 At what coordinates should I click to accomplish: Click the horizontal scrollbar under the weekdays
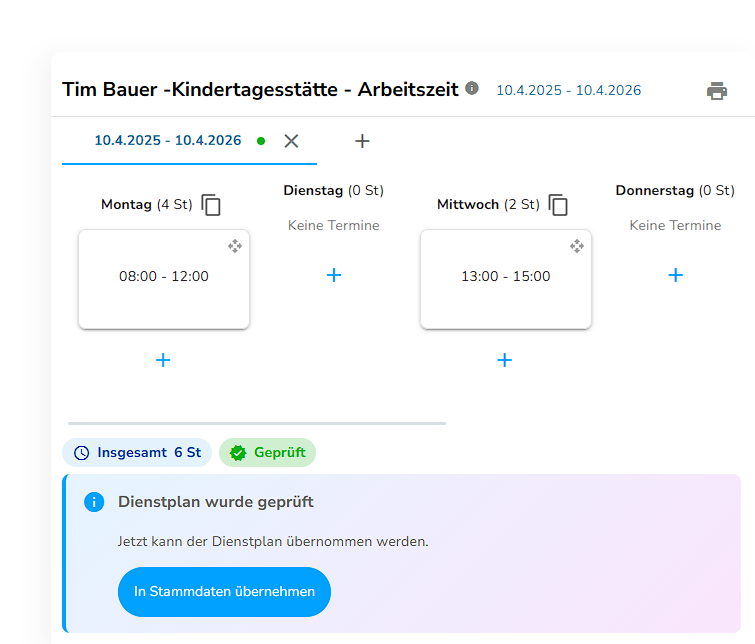(x=256, y=423)
